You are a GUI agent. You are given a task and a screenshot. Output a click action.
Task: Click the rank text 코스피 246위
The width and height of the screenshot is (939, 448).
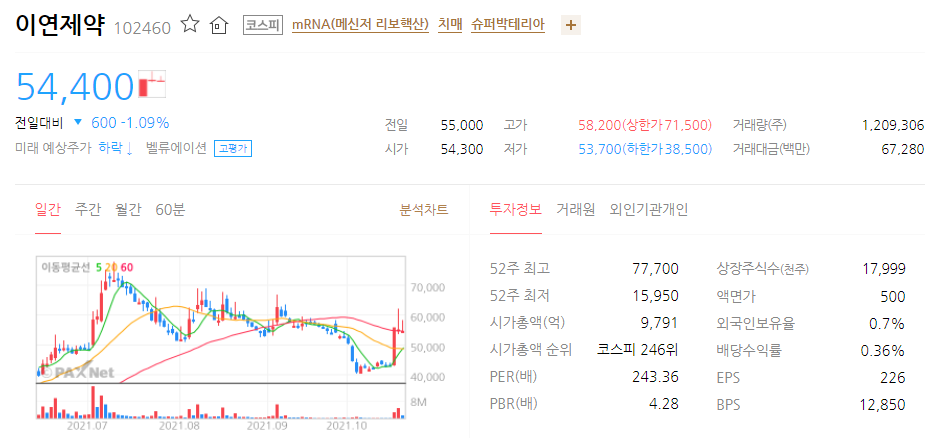click(x=638, y=350)
